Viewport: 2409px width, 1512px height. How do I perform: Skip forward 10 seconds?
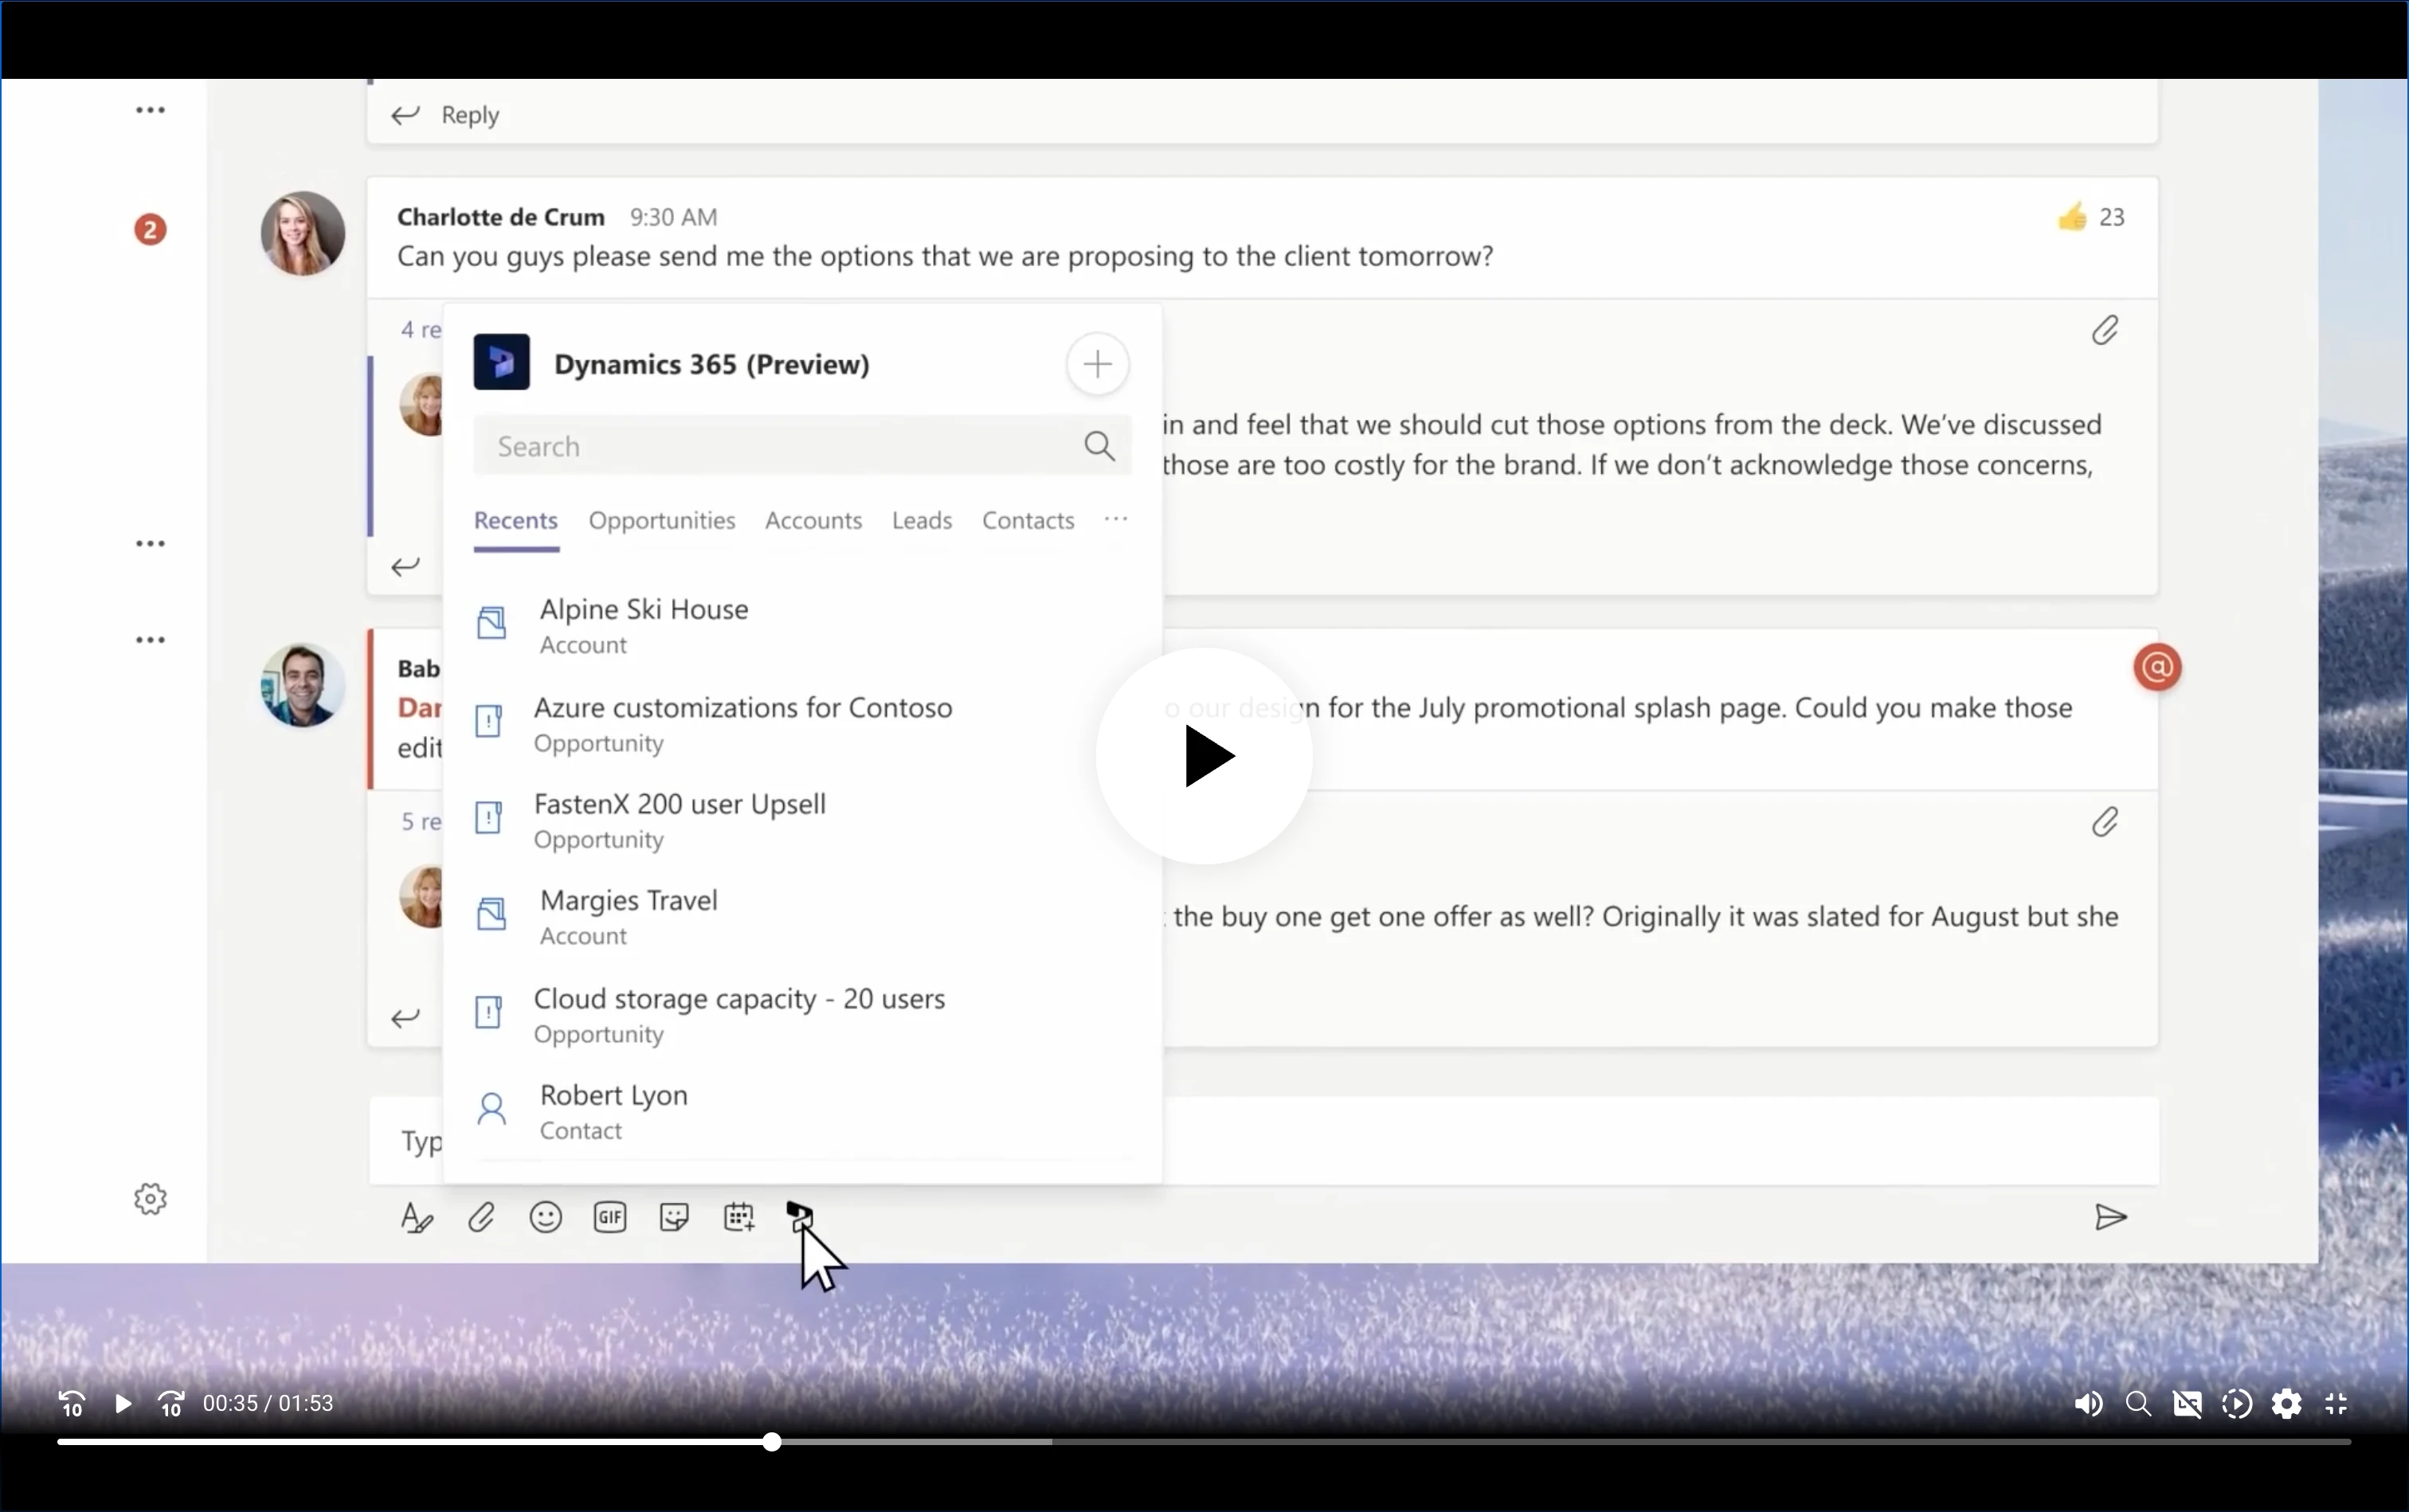(x=171, y=1404)
